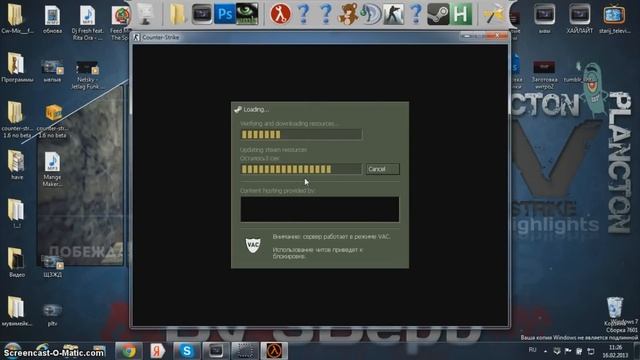The image size is (640, 360).
Task: Open the TV icon at top right
Action: (x=614, y=19)
